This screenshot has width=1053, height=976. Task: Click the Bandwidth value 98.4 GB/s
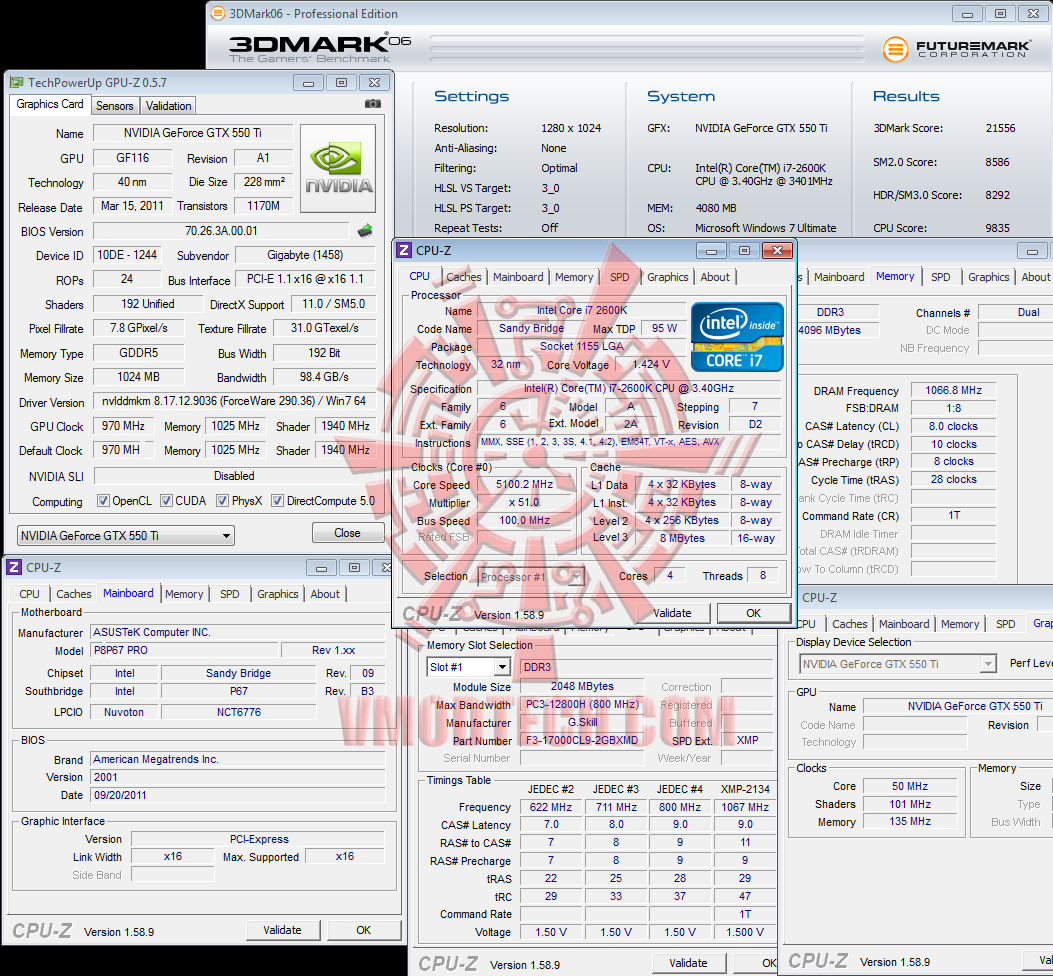[324, 377]
